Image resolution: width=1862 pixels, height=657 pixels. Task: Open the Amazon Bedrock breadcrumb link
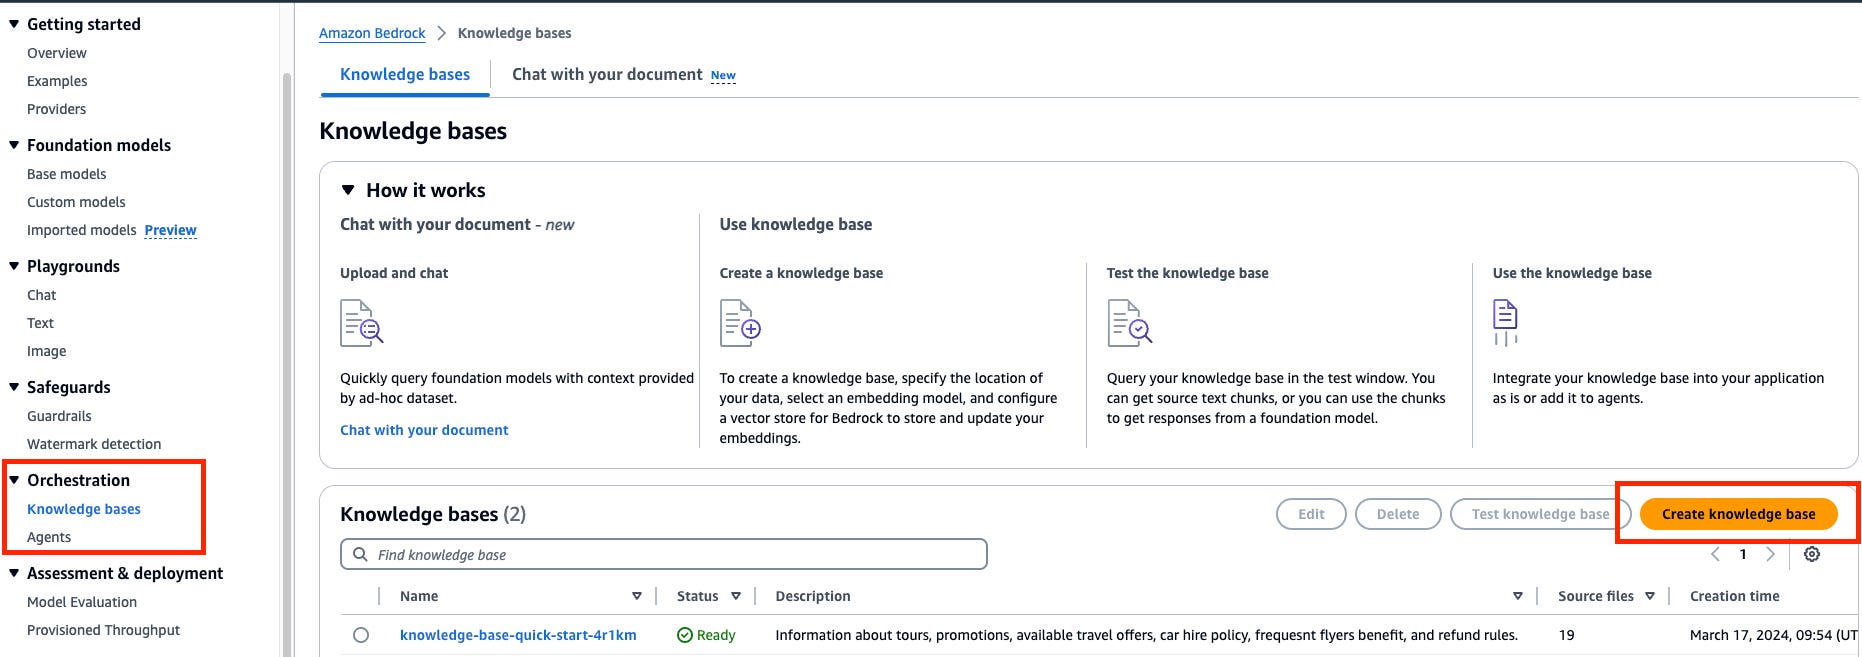pyautogui.click(x=372, y=33)
